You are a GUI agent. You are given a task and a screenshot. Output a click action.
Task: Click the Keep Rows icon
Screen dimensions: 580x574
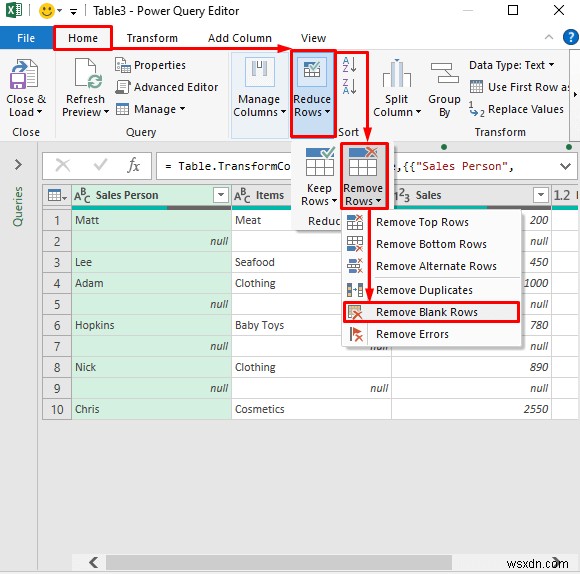[320, 162]
